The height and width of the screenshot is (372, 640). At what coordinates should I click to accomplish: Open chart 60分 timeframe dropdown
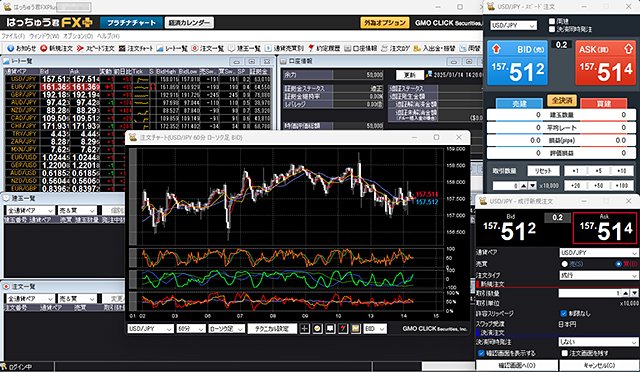click(191, 329)
